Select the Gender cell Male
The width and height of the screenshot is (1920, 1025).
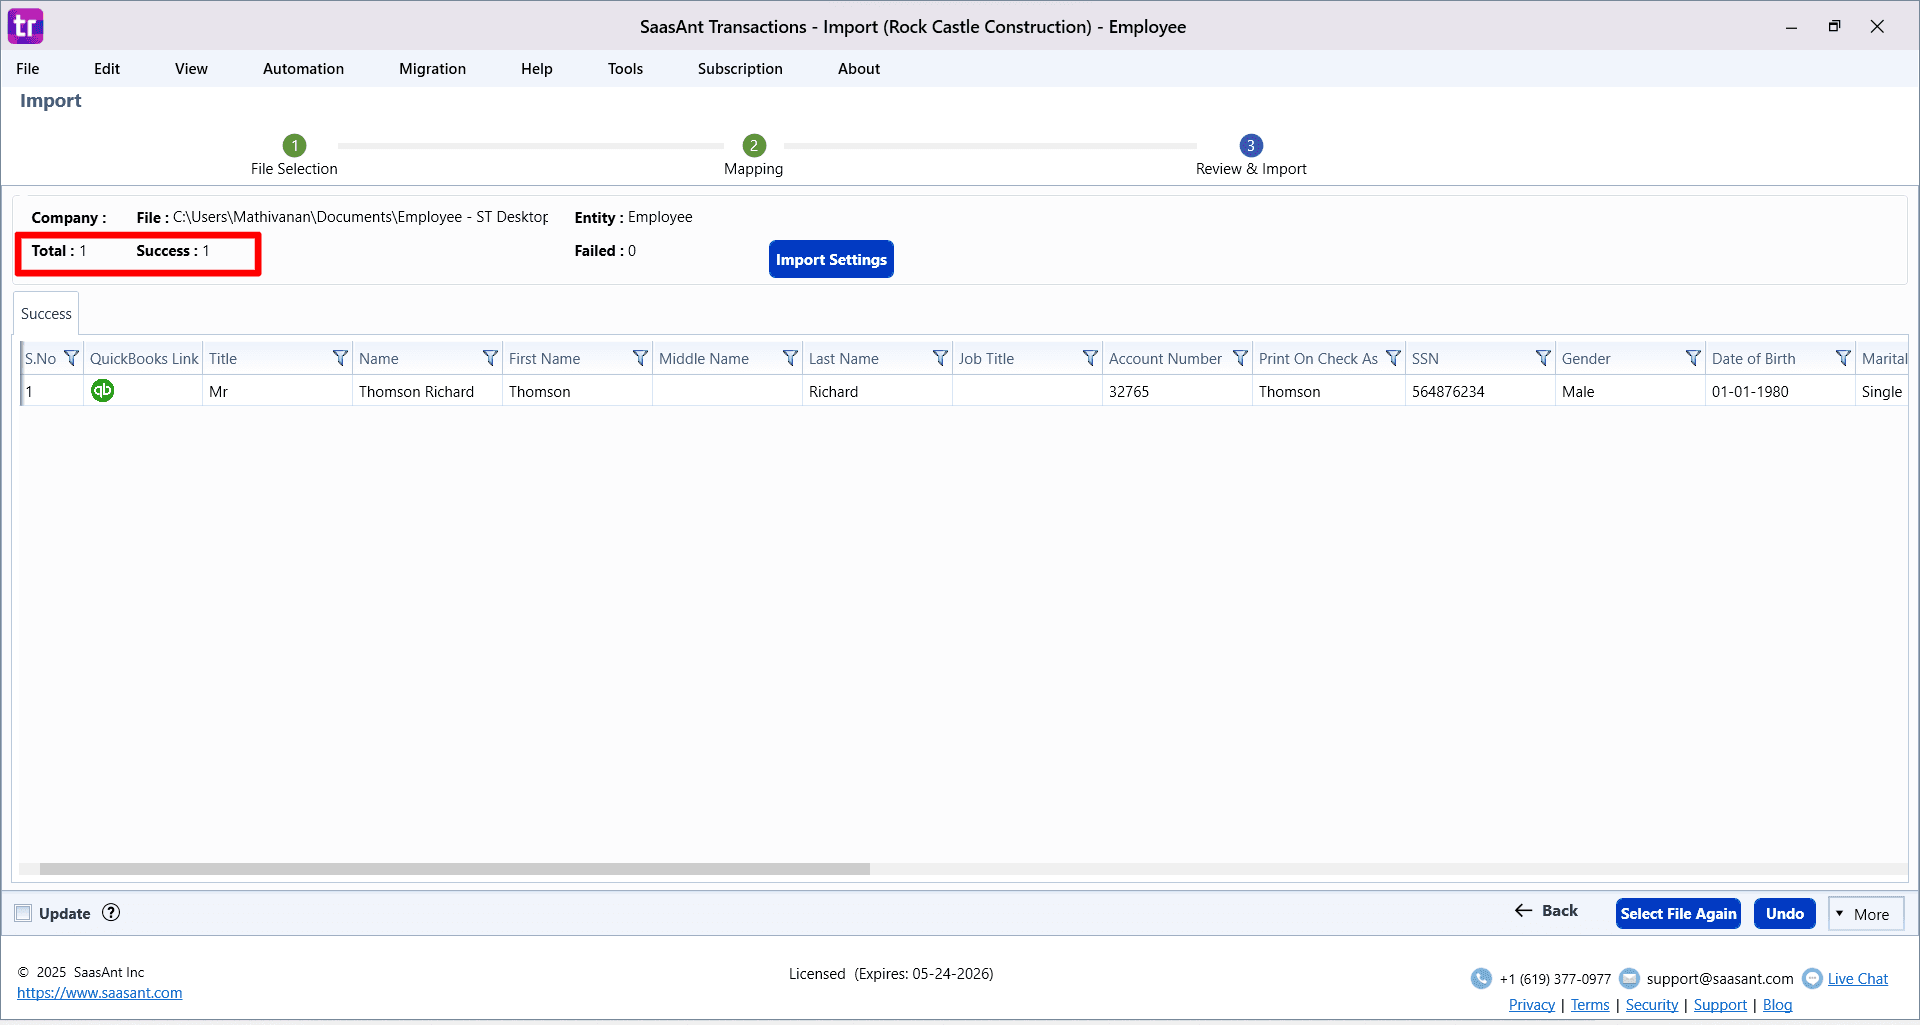pos(1630,391)
